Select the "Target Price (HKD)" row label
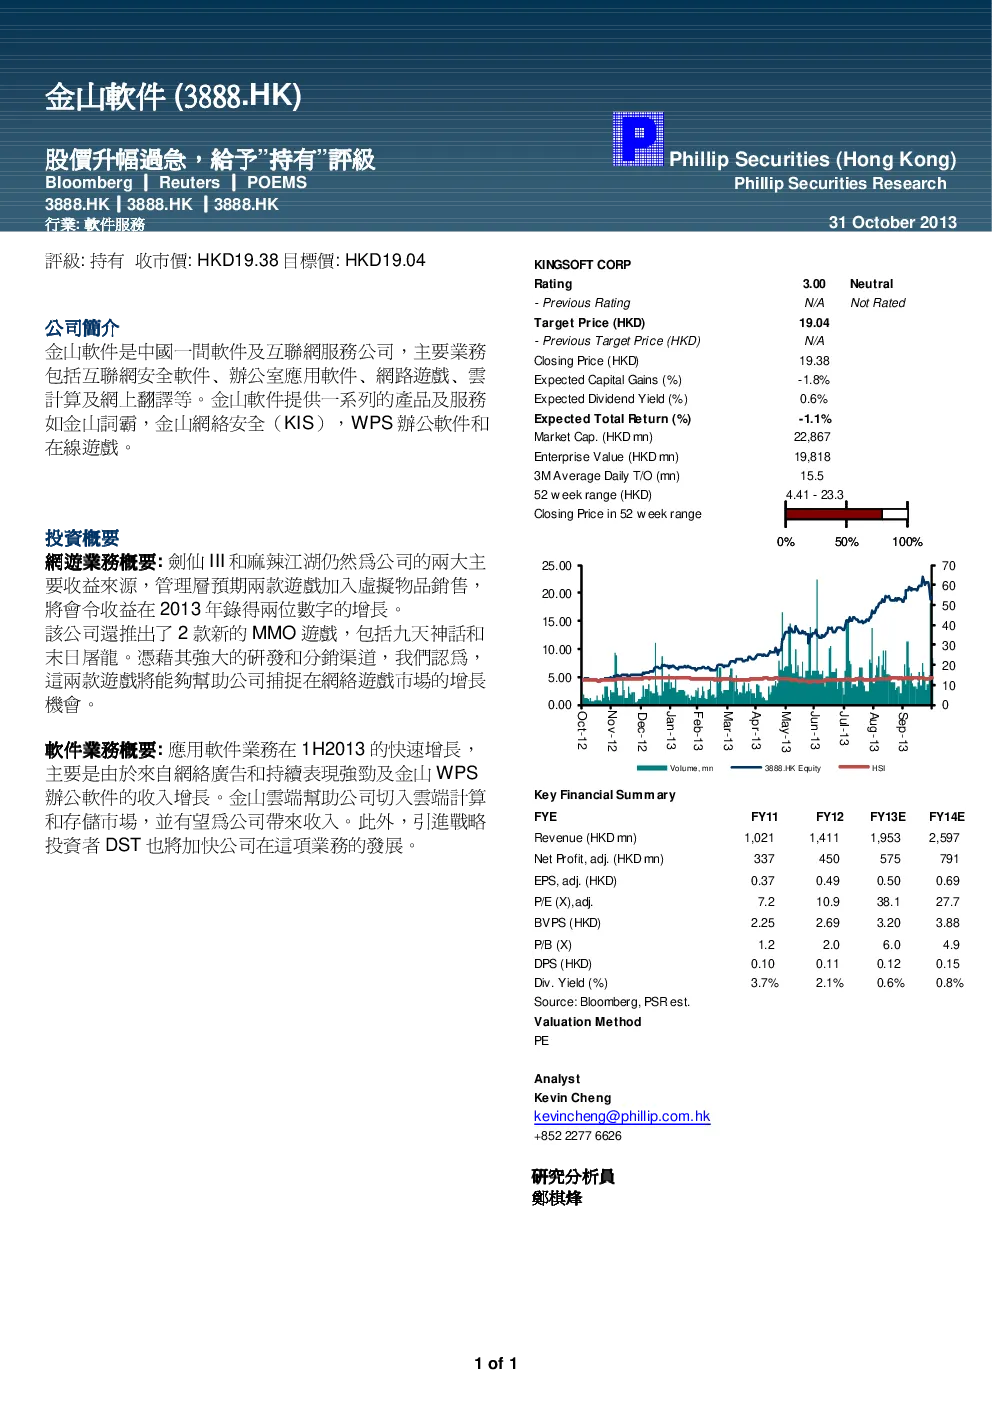Screen dimensions: 992x1403 coord(589,323)
